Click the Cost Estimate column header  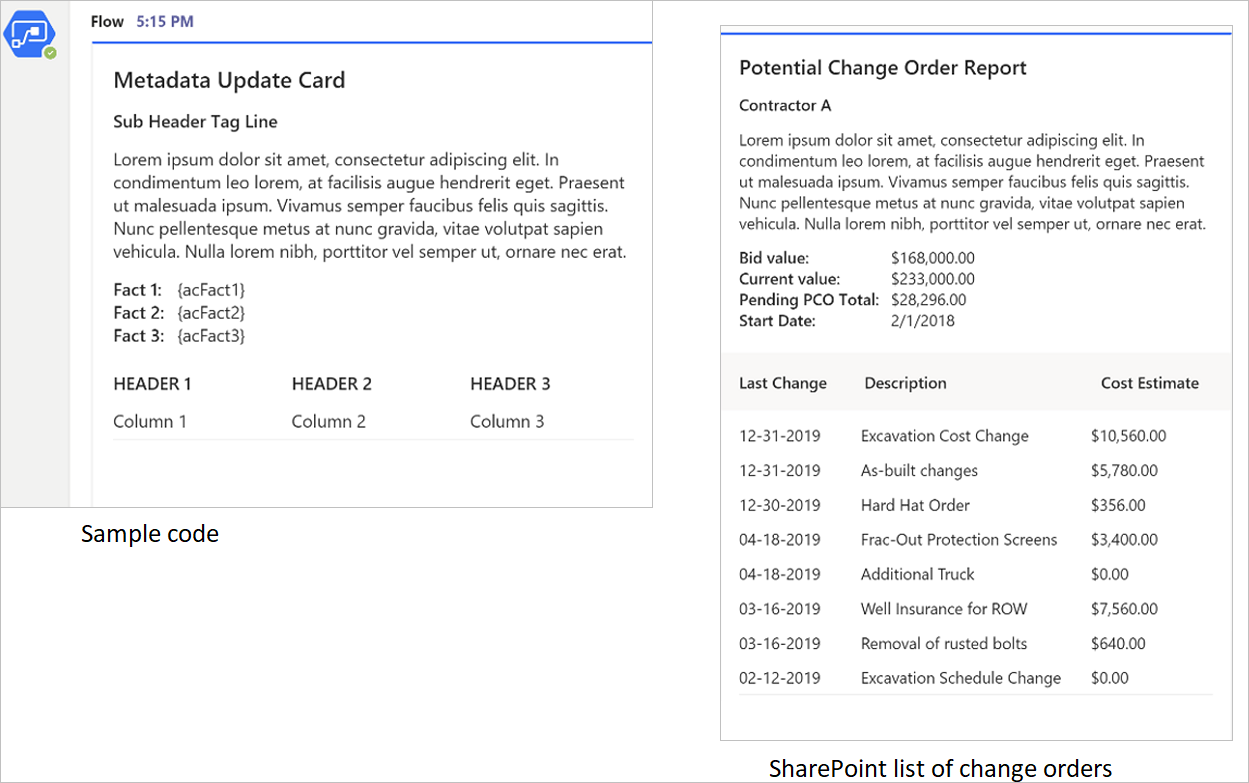1150,383
